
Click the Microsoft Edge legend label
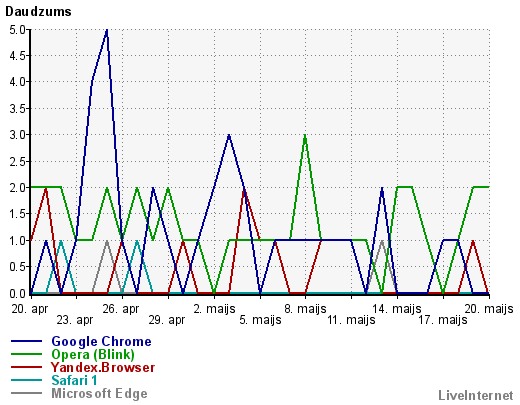click(99, 393)
